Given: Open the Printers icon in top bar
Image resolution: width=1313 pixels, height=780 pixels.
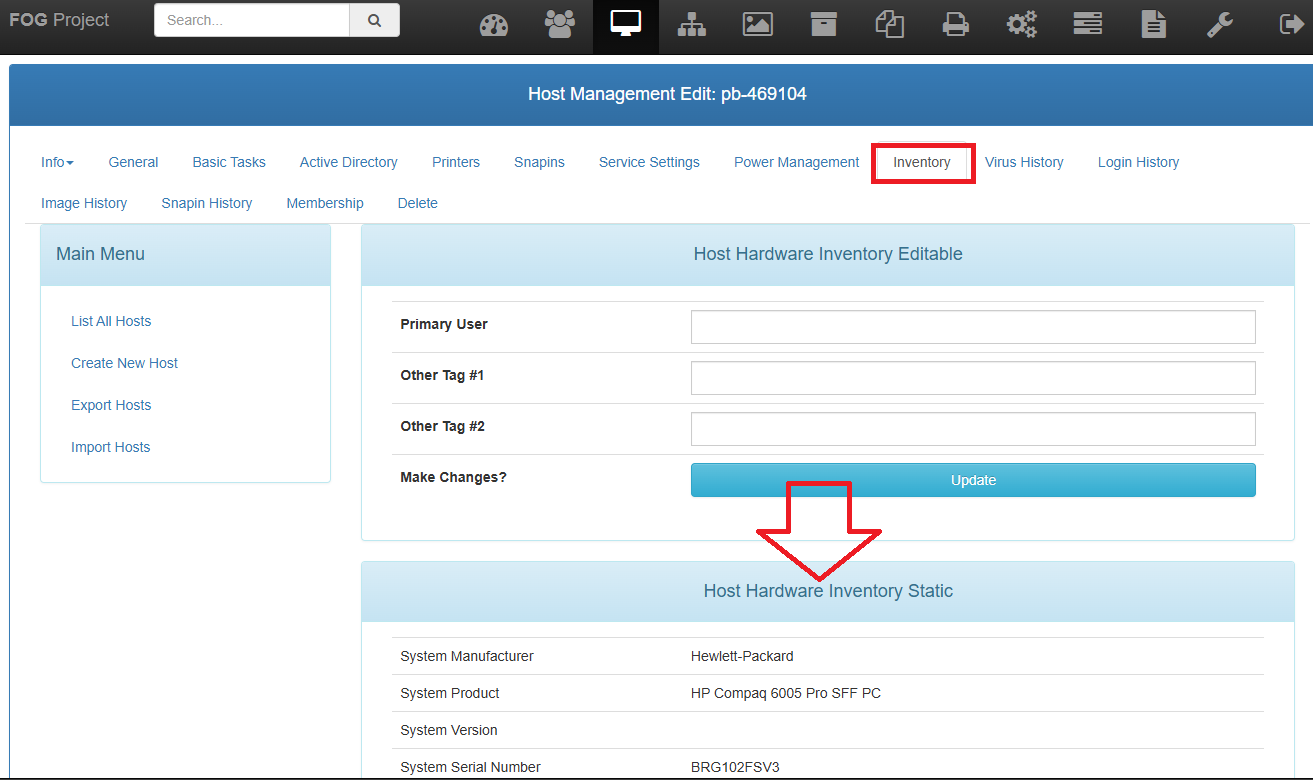Looking at the screenshot, I should (956, 25).
